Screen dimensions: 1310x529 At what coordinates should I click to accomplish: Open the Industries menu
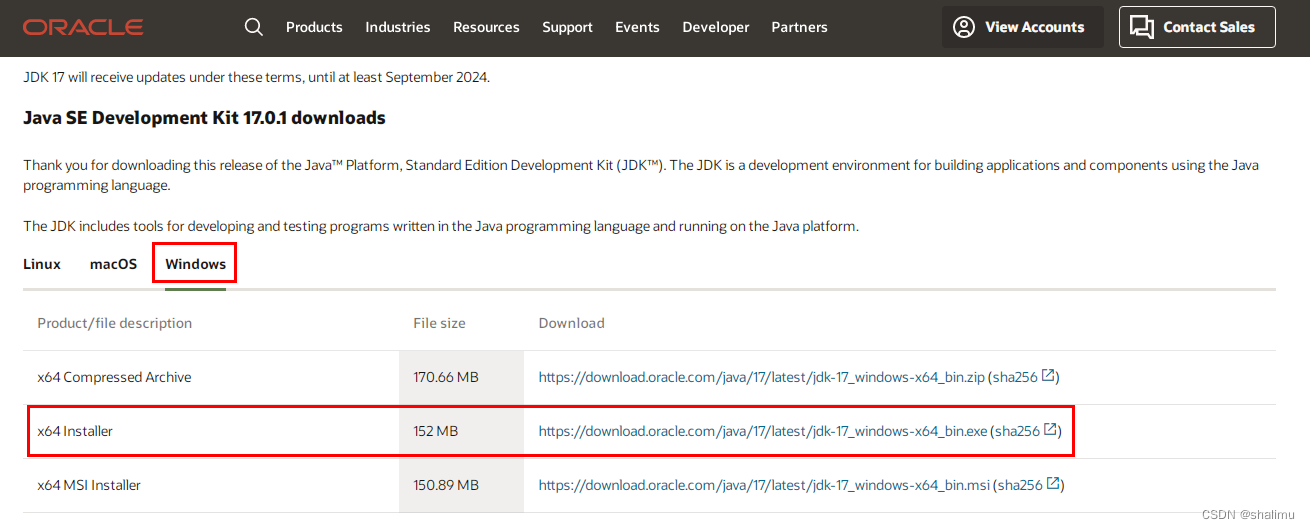[x=398, y=27]
